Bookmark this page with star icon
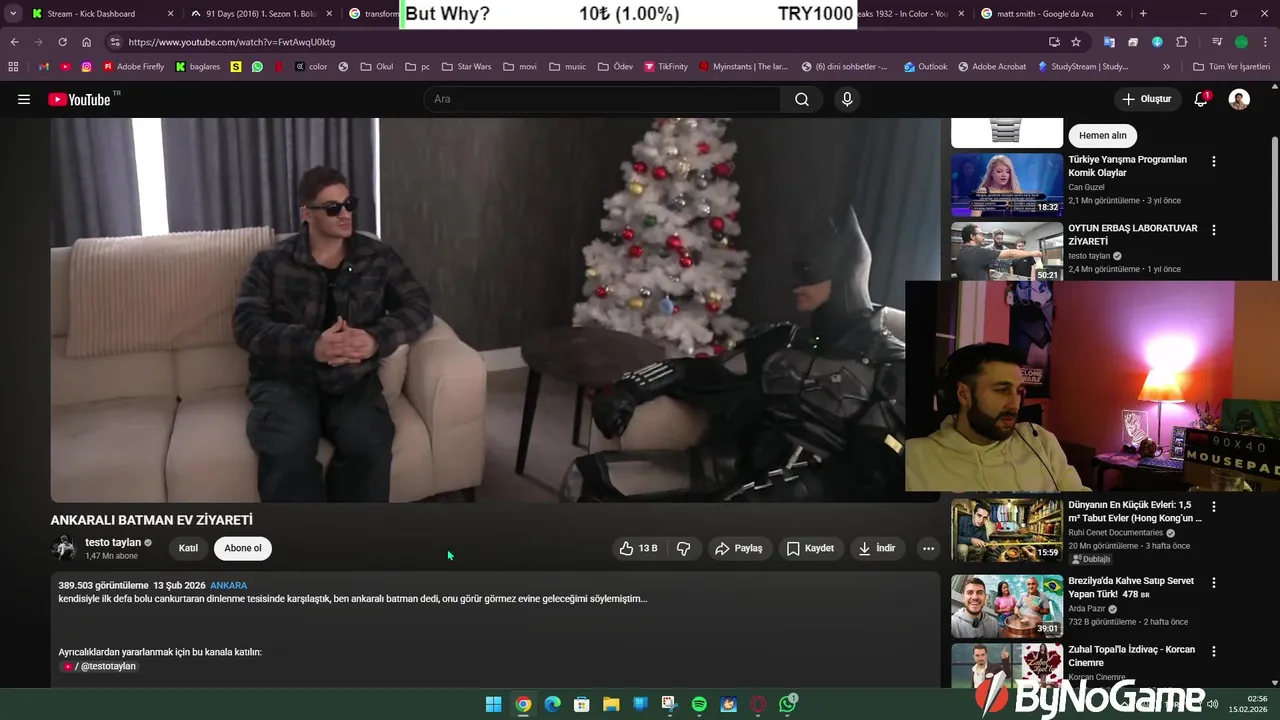 pos(1076,42)
